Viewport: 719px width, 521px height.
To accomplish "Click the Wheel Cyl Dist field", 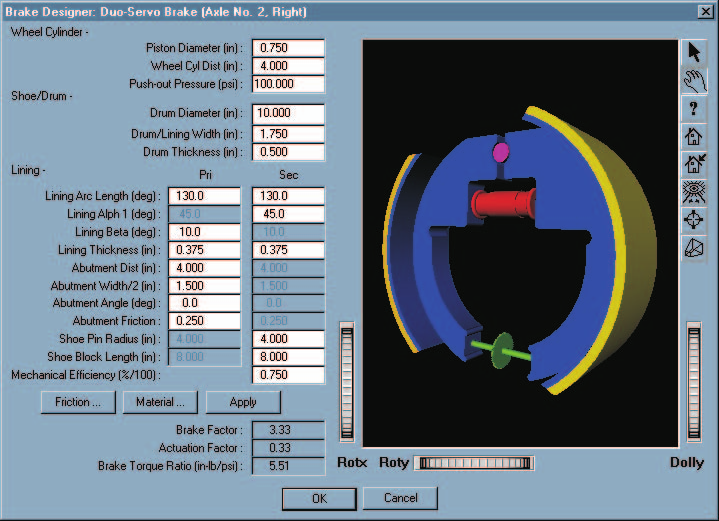I will click(288, 66).
